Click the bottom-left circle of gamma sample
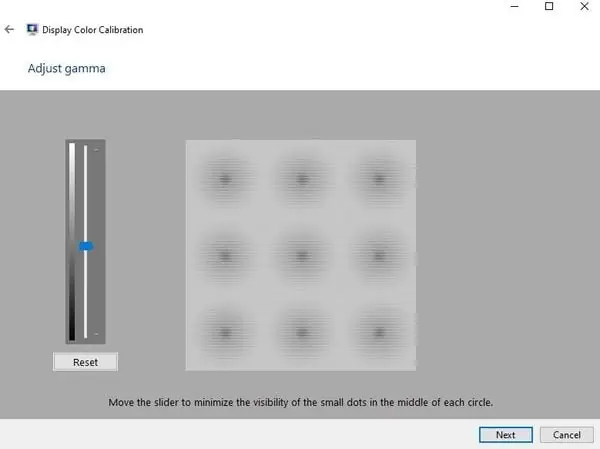The width and height of the screenshot is (600, 449). [225, 332]
